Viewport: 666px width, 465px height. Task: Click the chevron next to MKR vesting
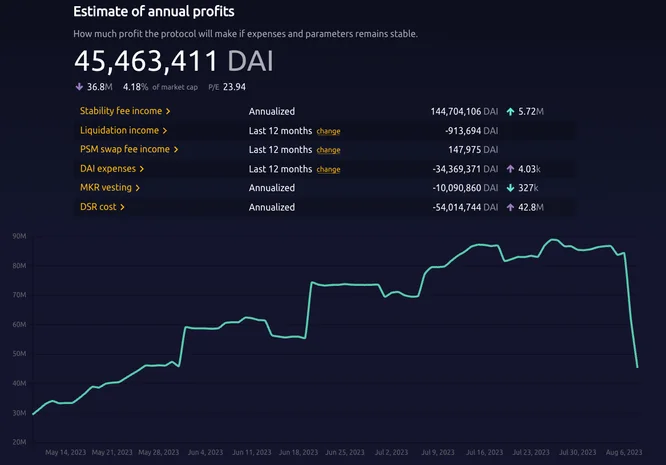(137, 188)
